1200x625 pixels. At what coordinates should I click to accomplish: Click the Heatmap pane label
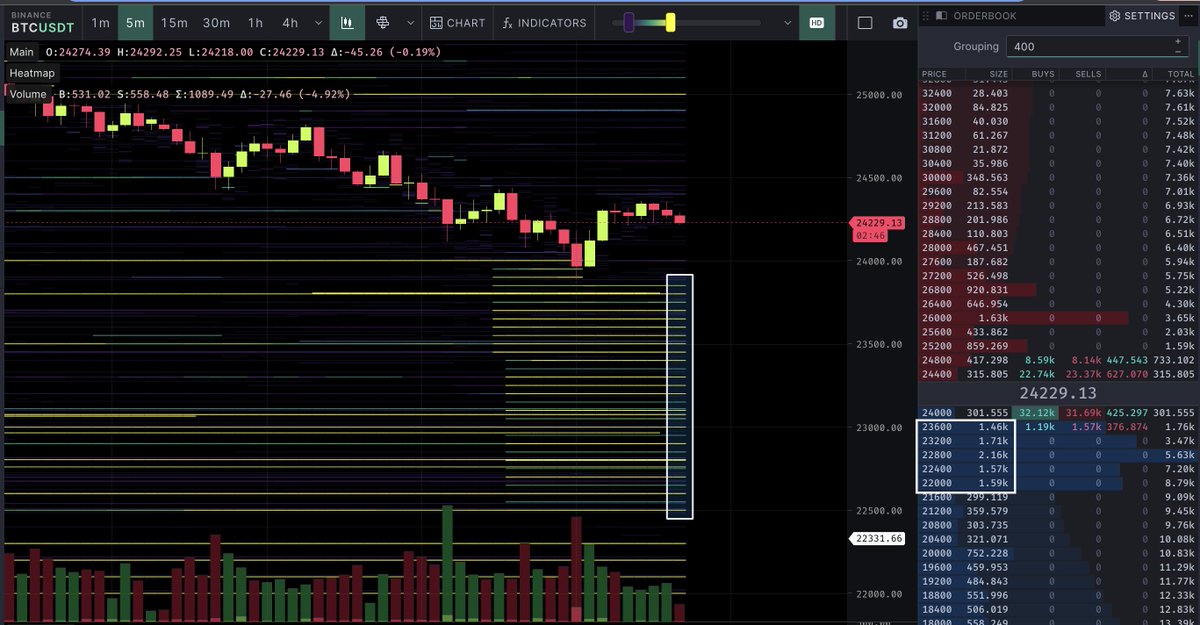32,73
